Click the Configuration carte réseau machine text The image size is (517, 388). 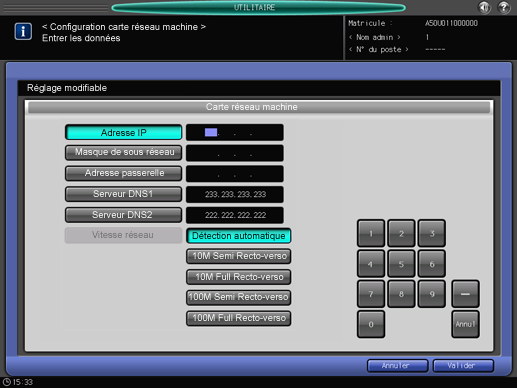(x=124, y=27)
